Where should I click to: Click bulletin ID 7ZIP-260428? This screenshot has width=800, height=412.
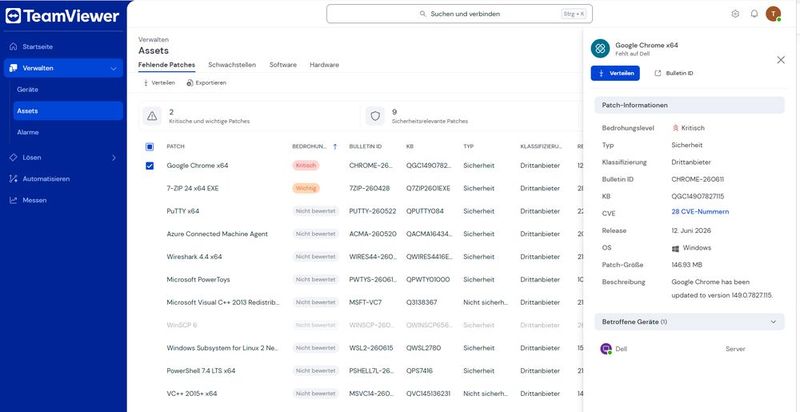coord(369,188)
